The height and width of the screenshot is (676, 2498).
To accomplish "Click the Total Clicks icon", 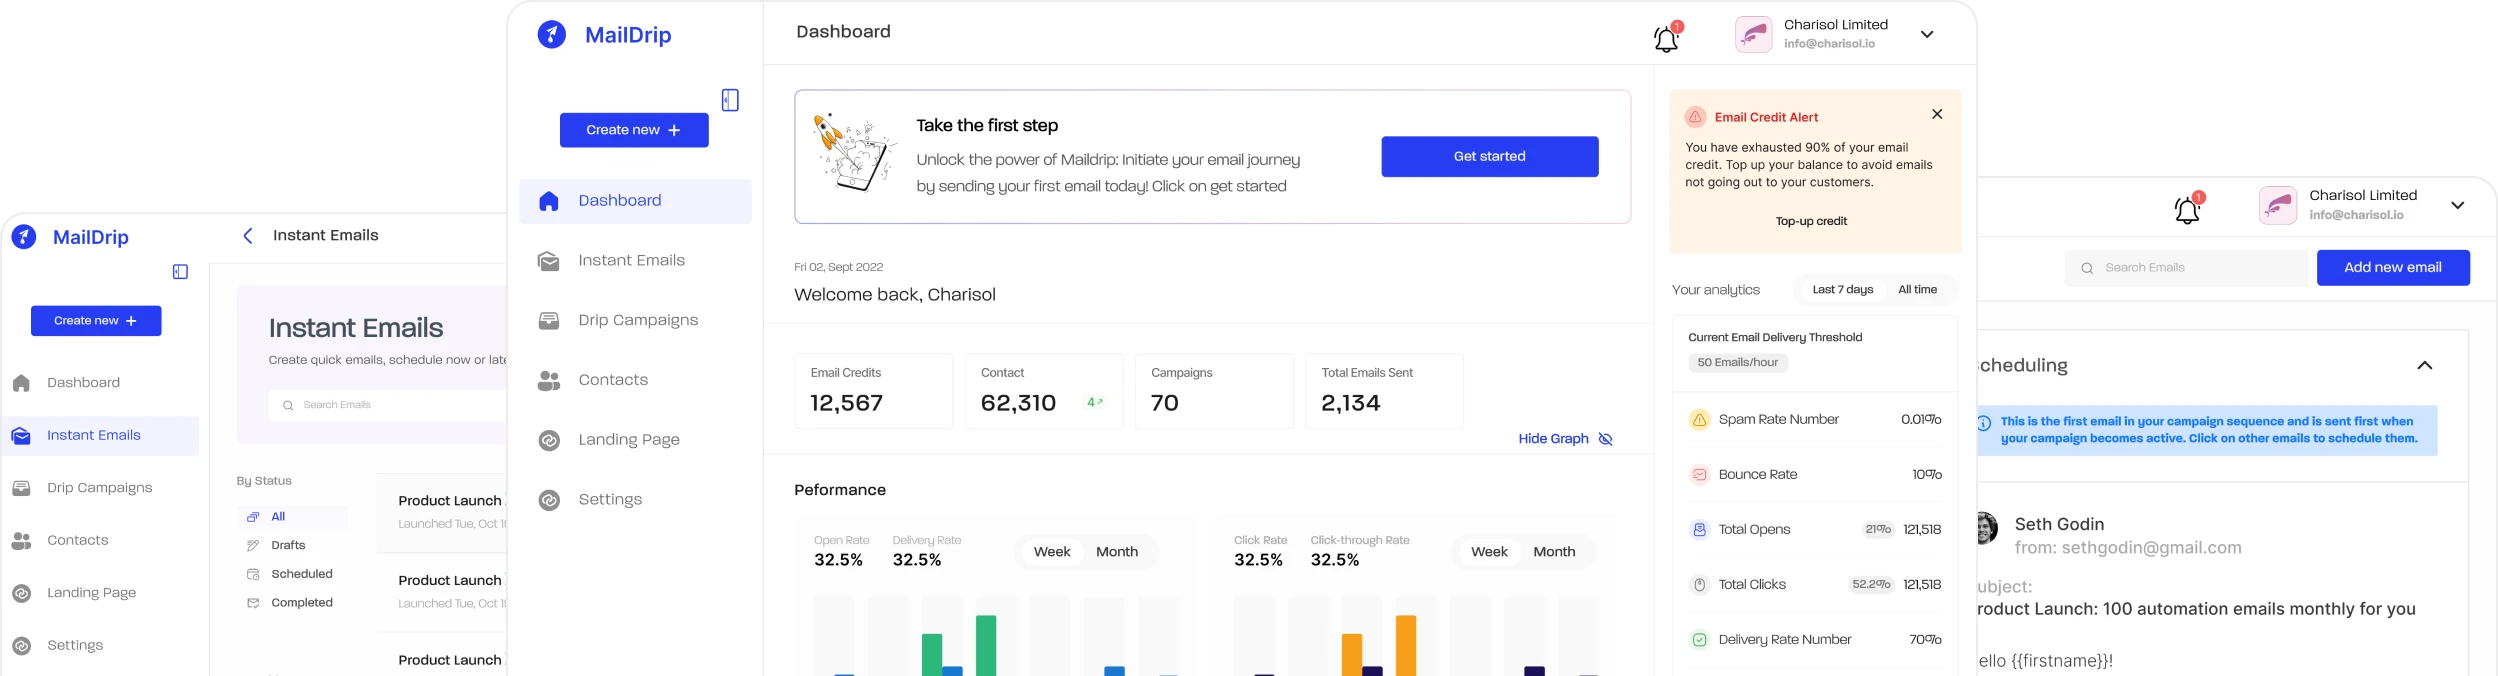I will pos(1699,585).
